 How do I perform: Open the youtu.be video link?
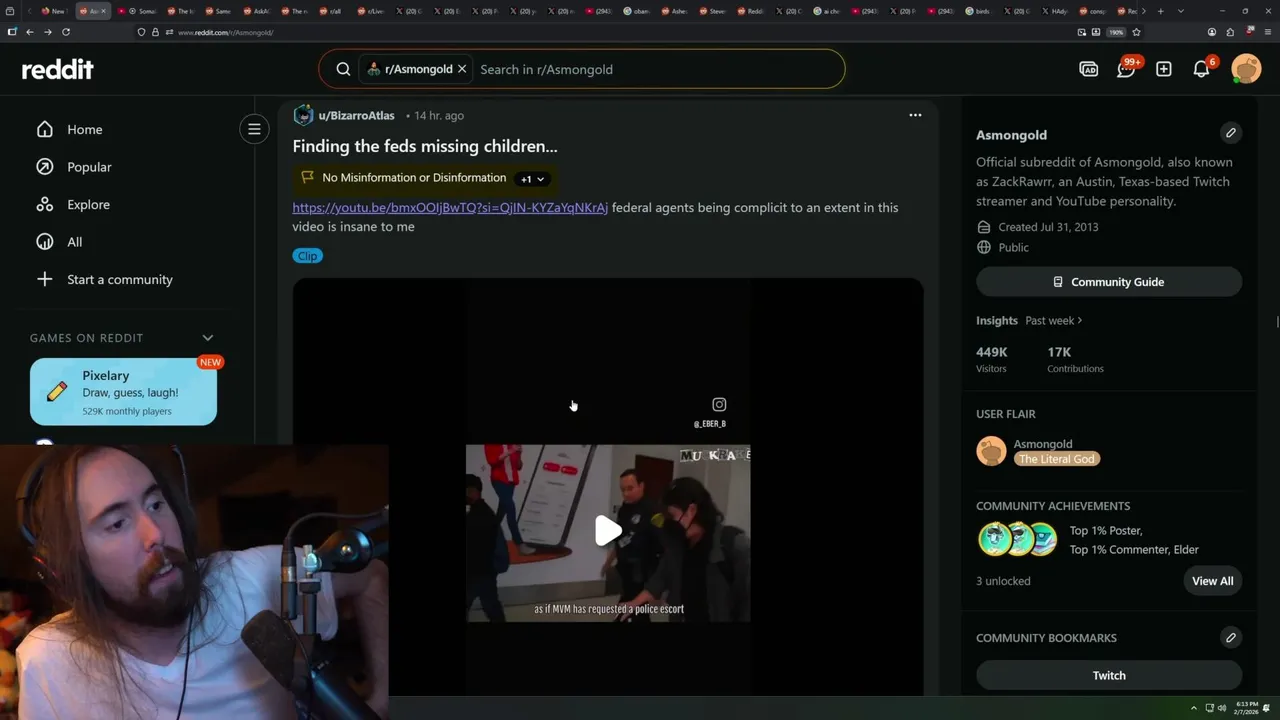pyautogui.click(x=450, y=207)
